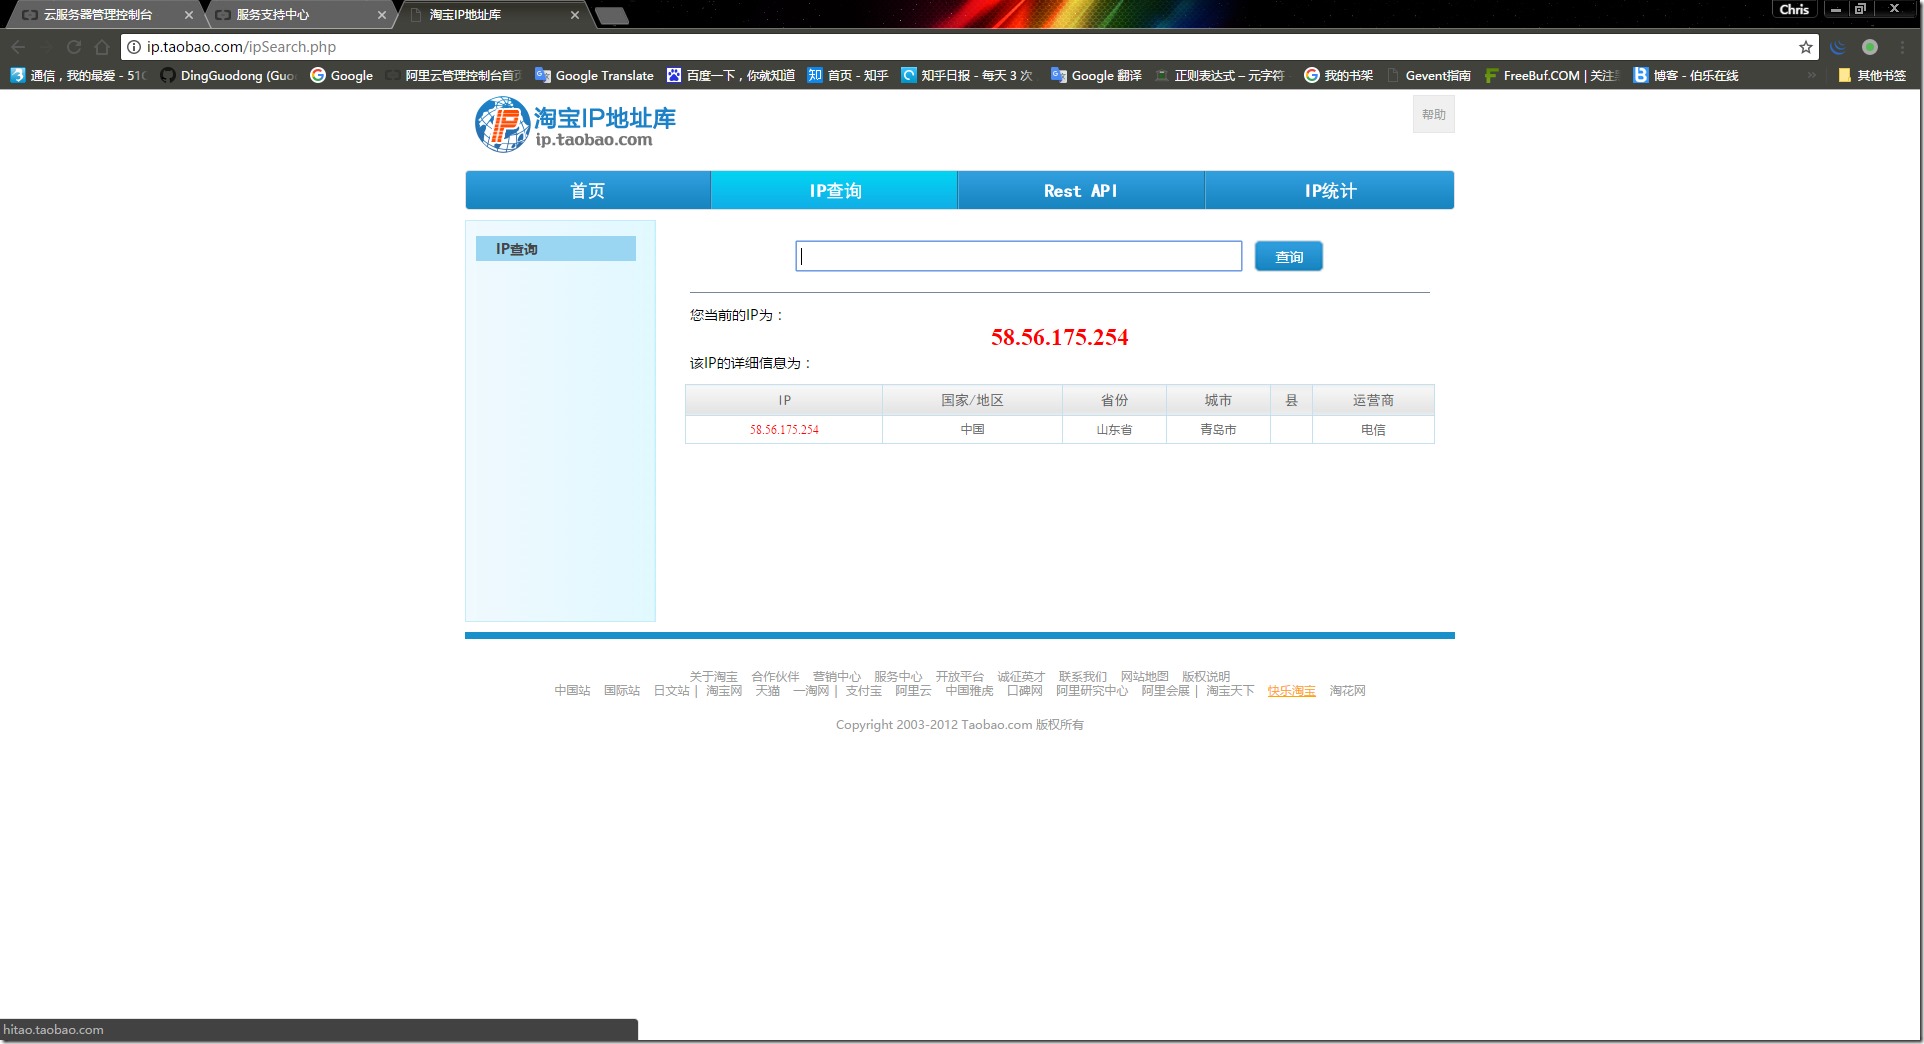The image size is (1924, 1044).
Task: Open the 合作伙伴 footer link
Action: pyautogui.click(x=775, y=676)
